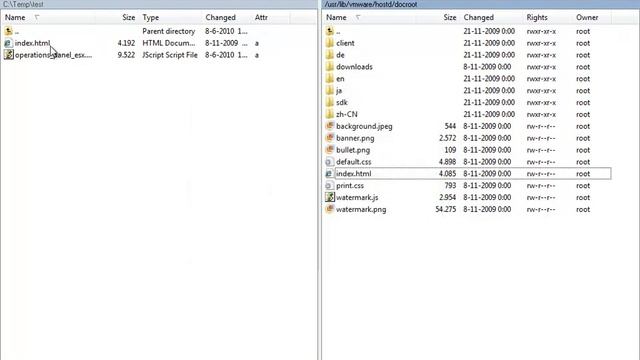
Task: Click the local index.html file icon
Action: (8, 43)
